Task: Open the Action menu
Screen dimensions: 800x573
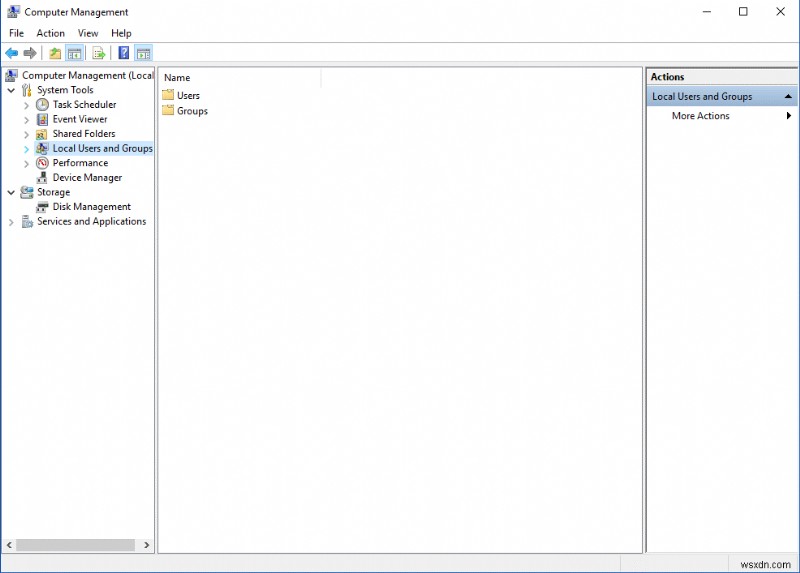Action: pos(51,33)
